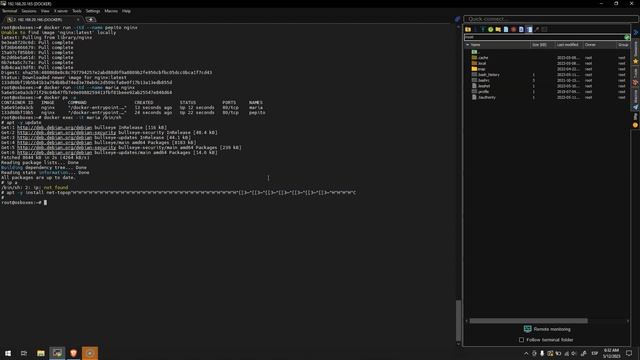Click the deb.debian.org link on Get:1 line
This screenshot has height=360, width=640.
[x=55, y=127]
